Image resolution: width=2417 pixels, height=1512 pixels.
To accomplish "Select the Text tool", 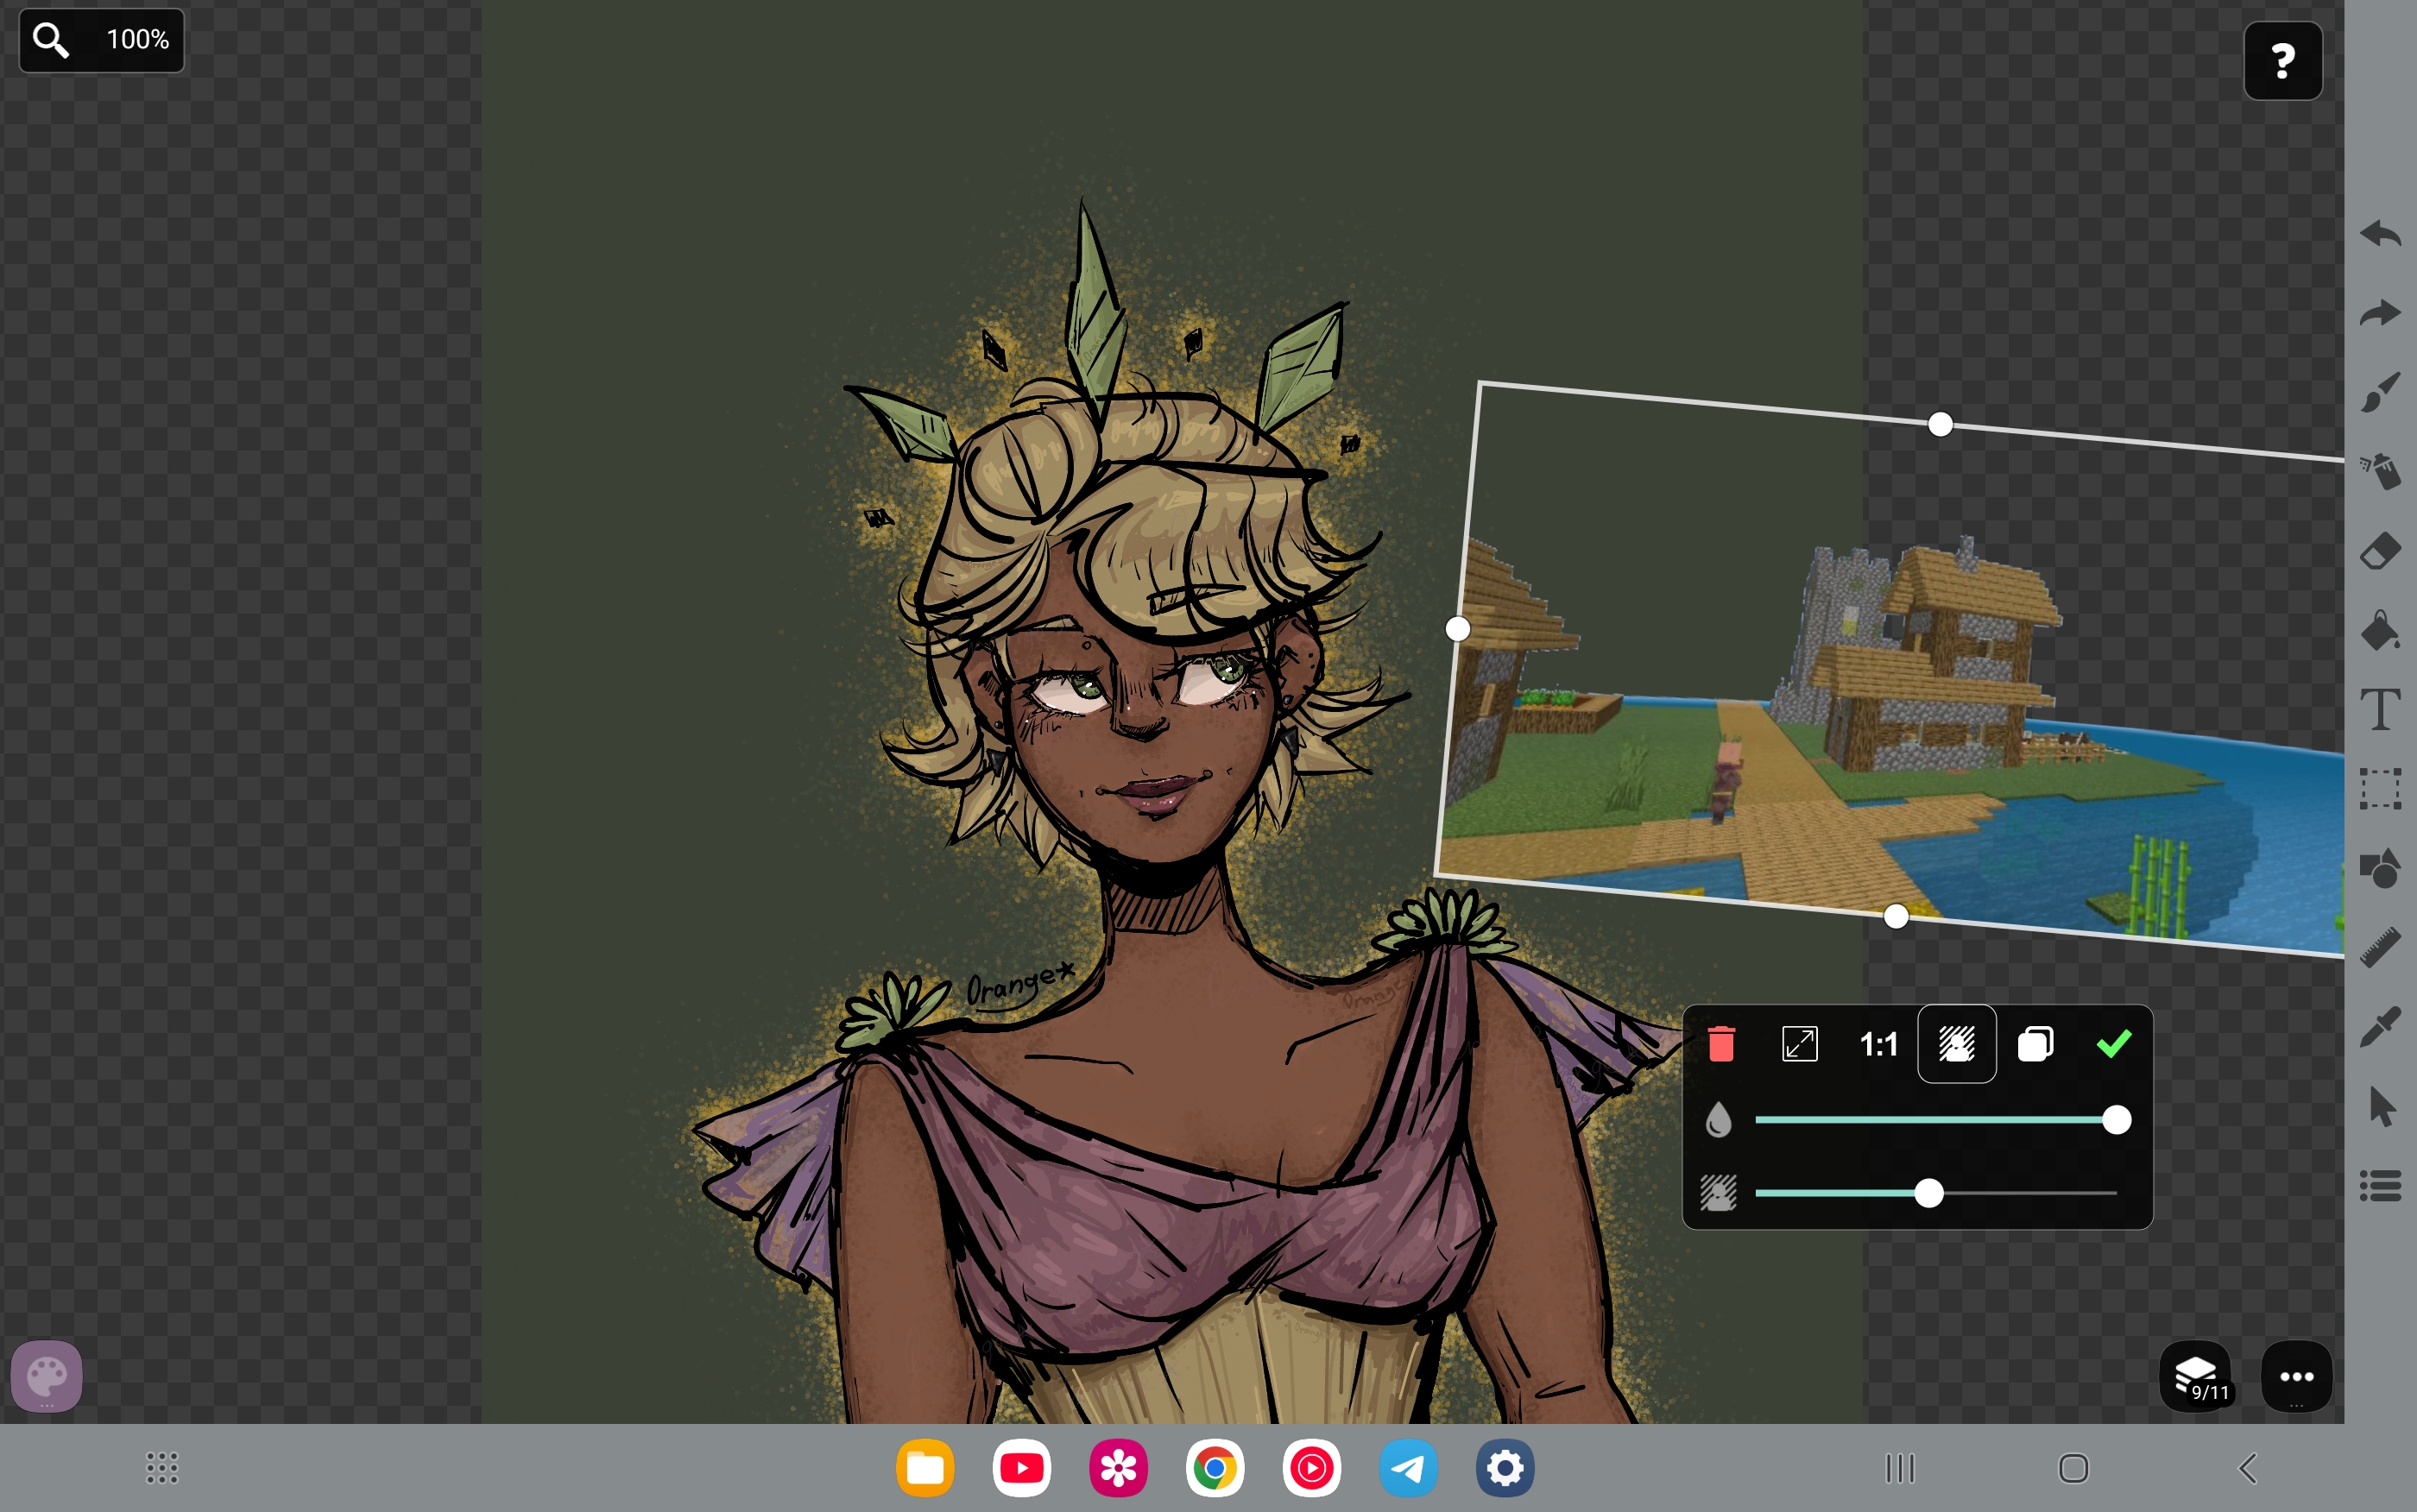I will (x=2380, y=710).
